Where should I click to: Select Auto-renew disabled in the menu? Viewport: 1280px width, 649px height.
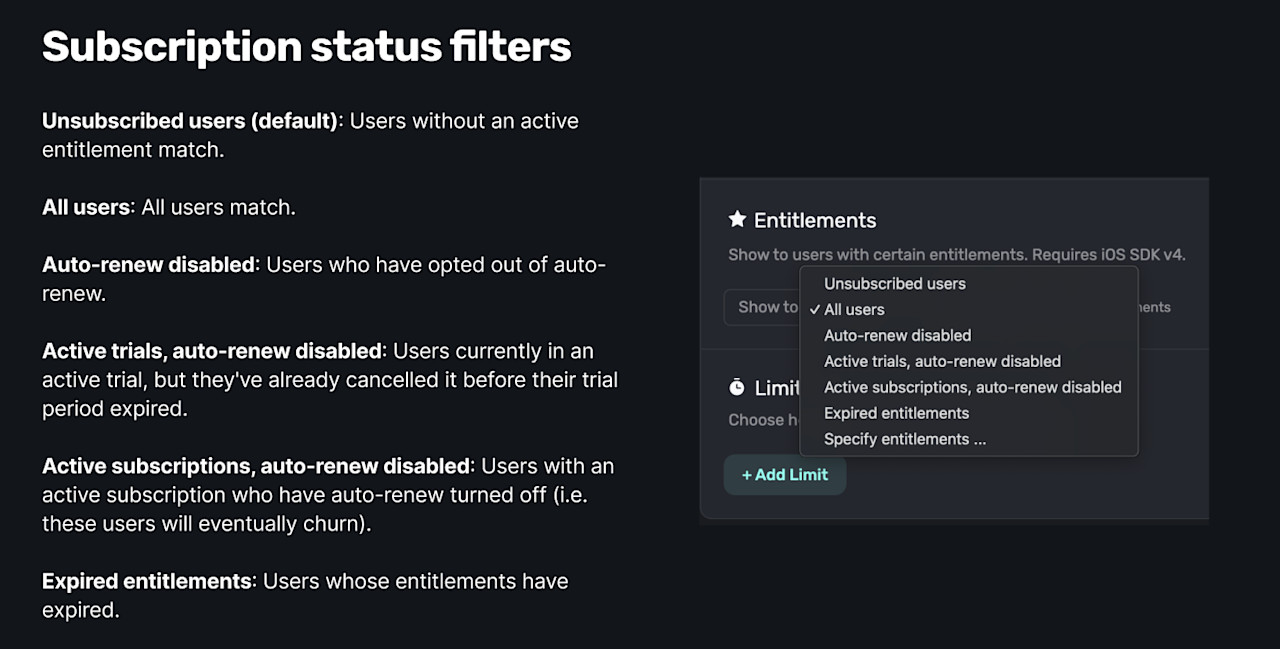(897, 335)
